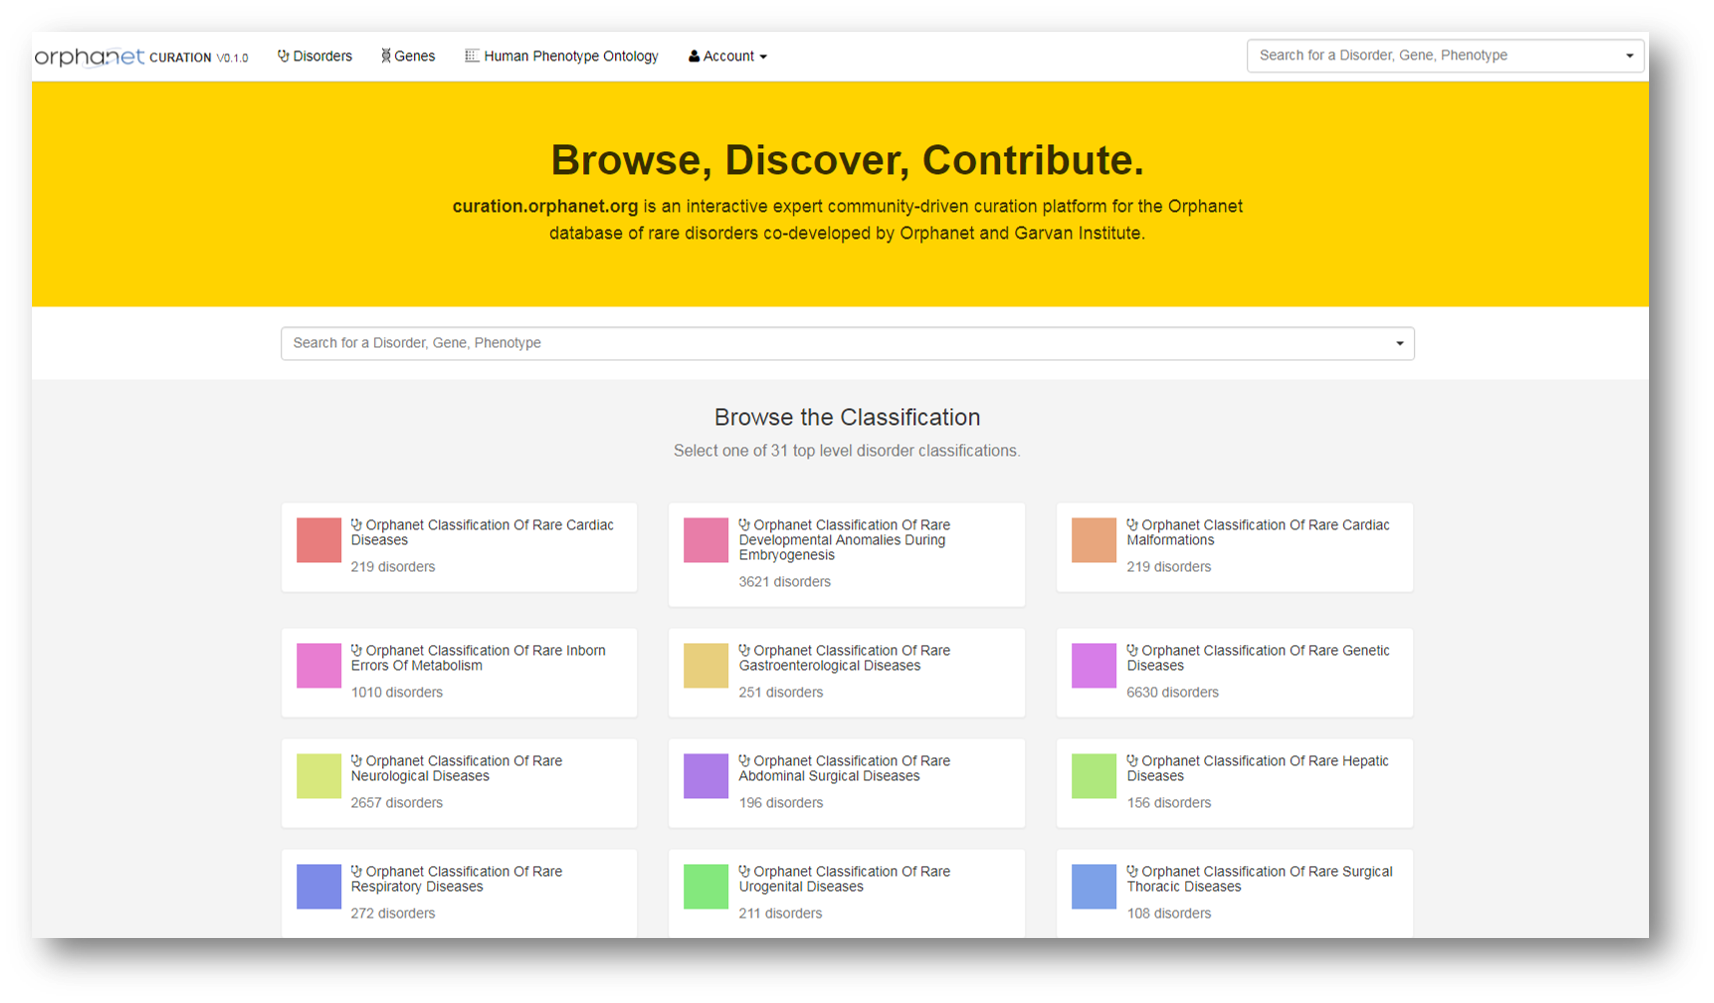This screenshot has height=1003, width=1714.
Task: Click the user icon next to Account
Action: tap(694, 57)
